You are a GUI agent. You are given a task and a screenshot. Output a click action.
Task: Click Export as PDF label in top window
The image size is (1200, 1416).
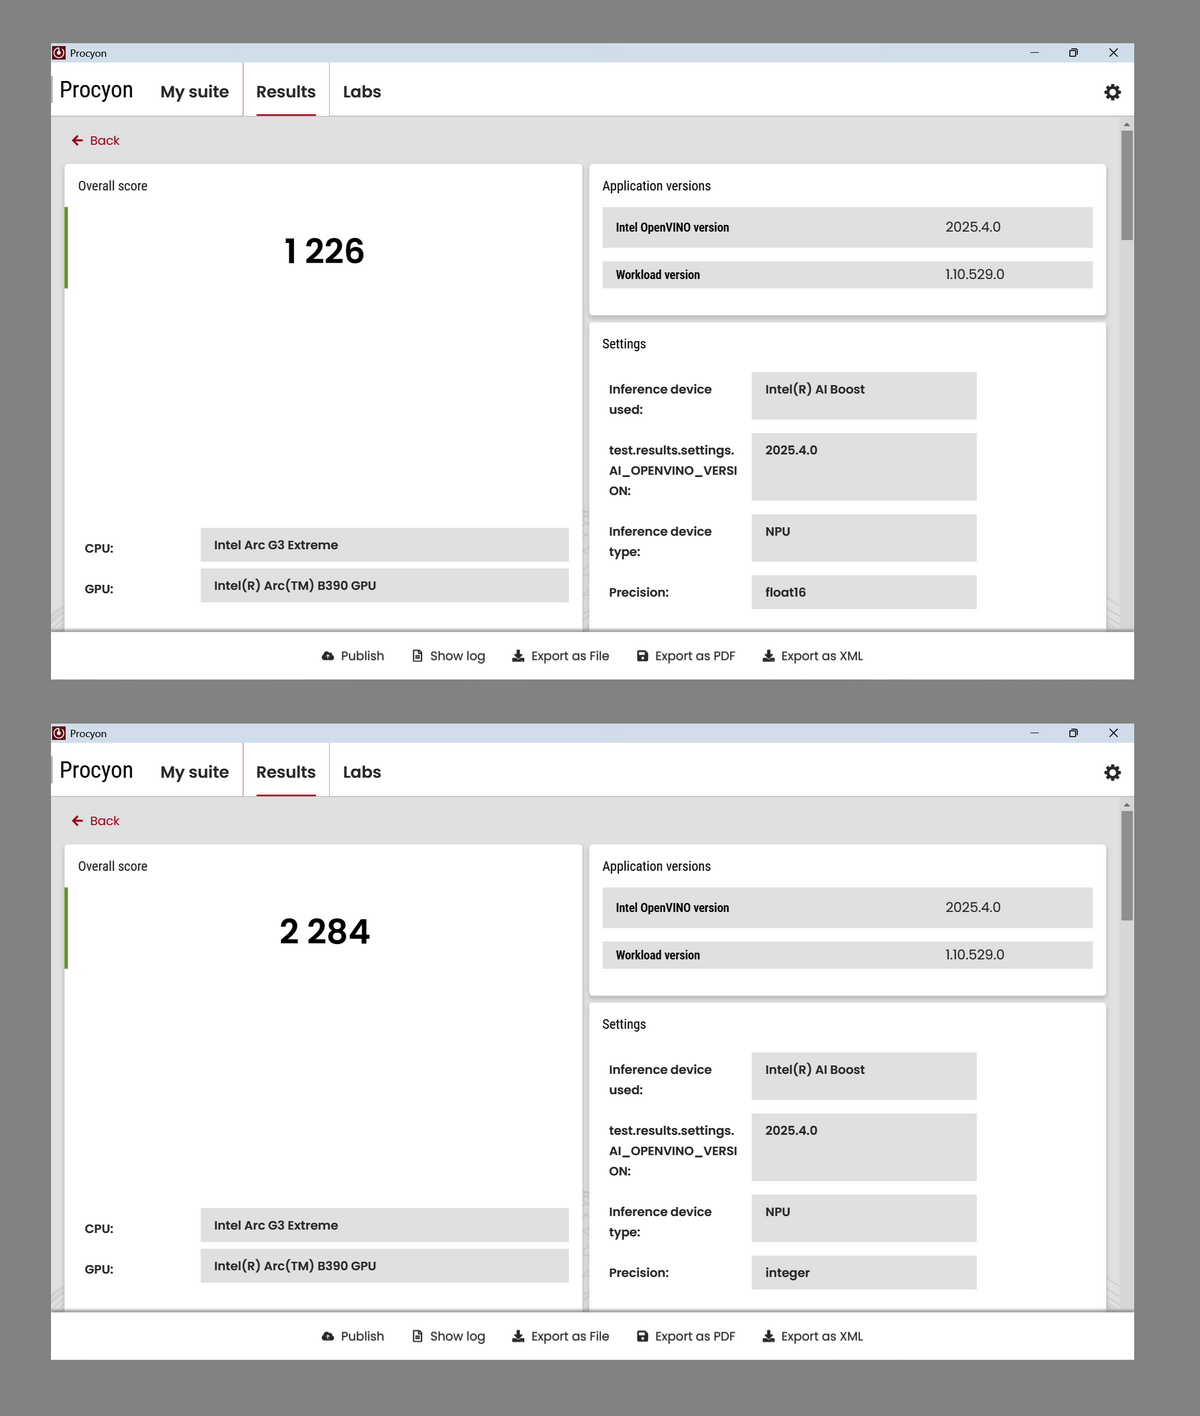[x=695, y=656]
